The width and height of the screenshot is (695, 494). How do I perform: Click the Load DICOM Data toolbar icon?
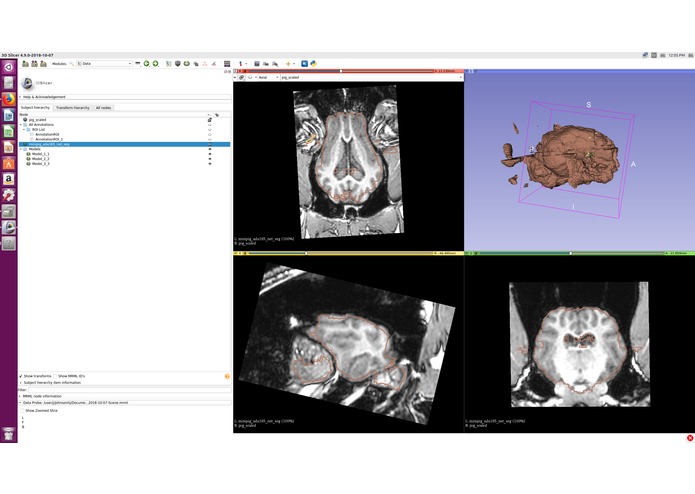click(34, 64)
